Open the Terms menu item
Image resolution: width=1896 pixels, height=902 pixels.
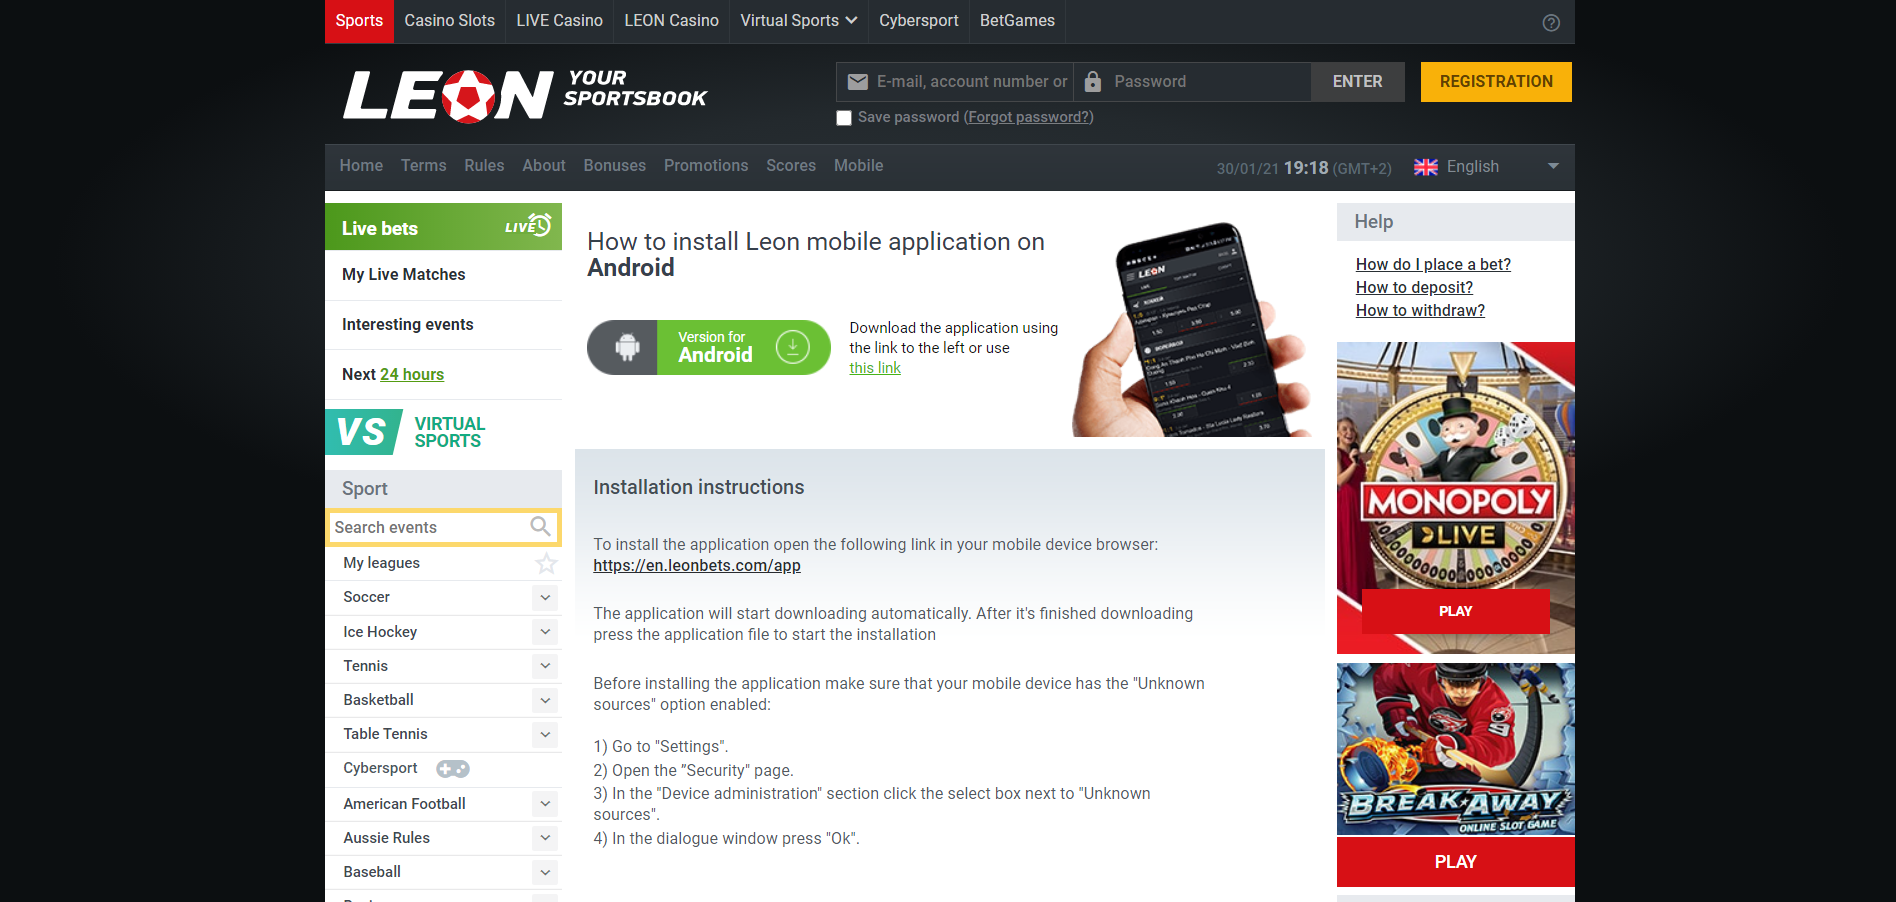[x=424, y=166]
